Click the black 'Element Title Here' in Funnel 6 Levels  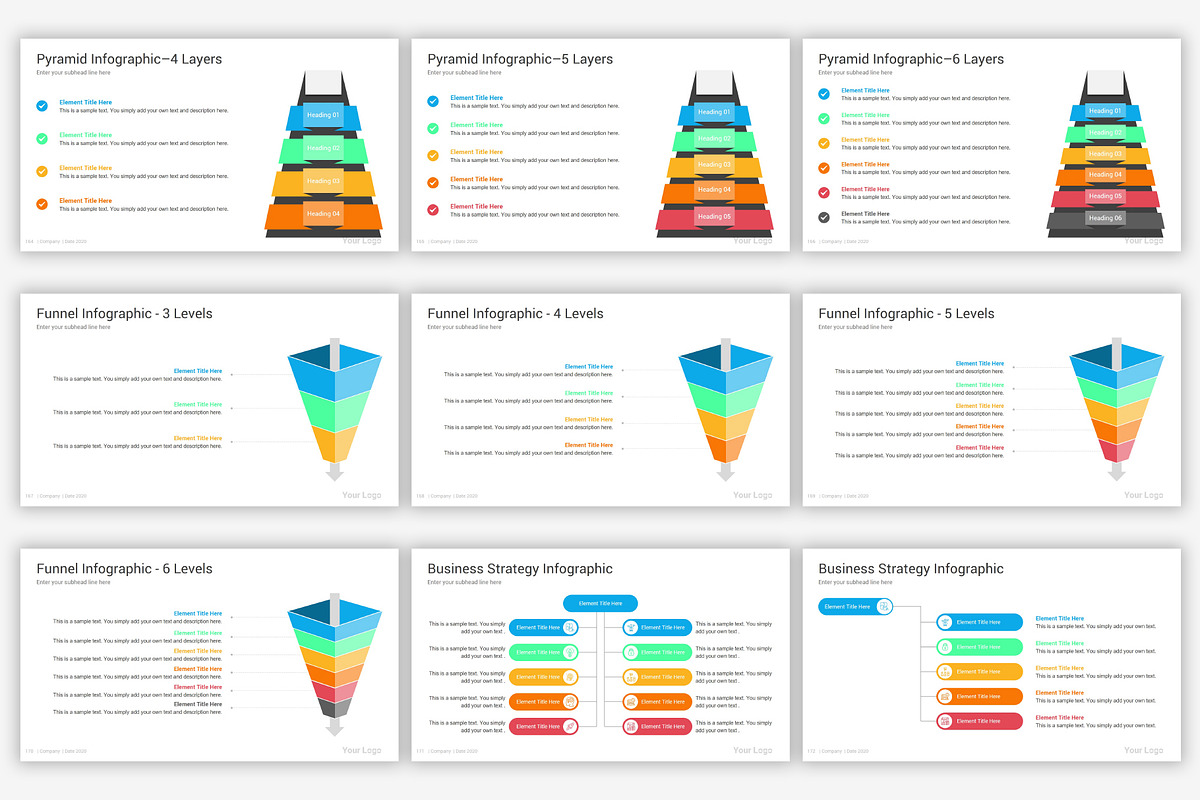click(198, 704)
